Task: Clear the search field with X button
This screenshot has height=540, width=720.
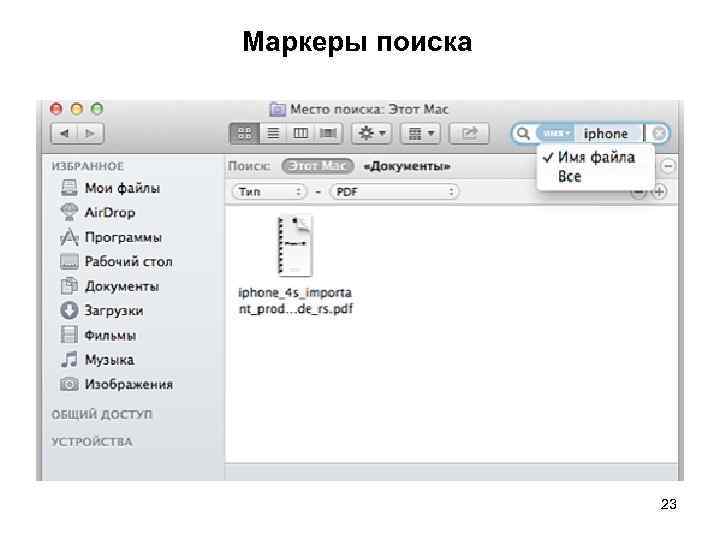Action: coord(658,133)
